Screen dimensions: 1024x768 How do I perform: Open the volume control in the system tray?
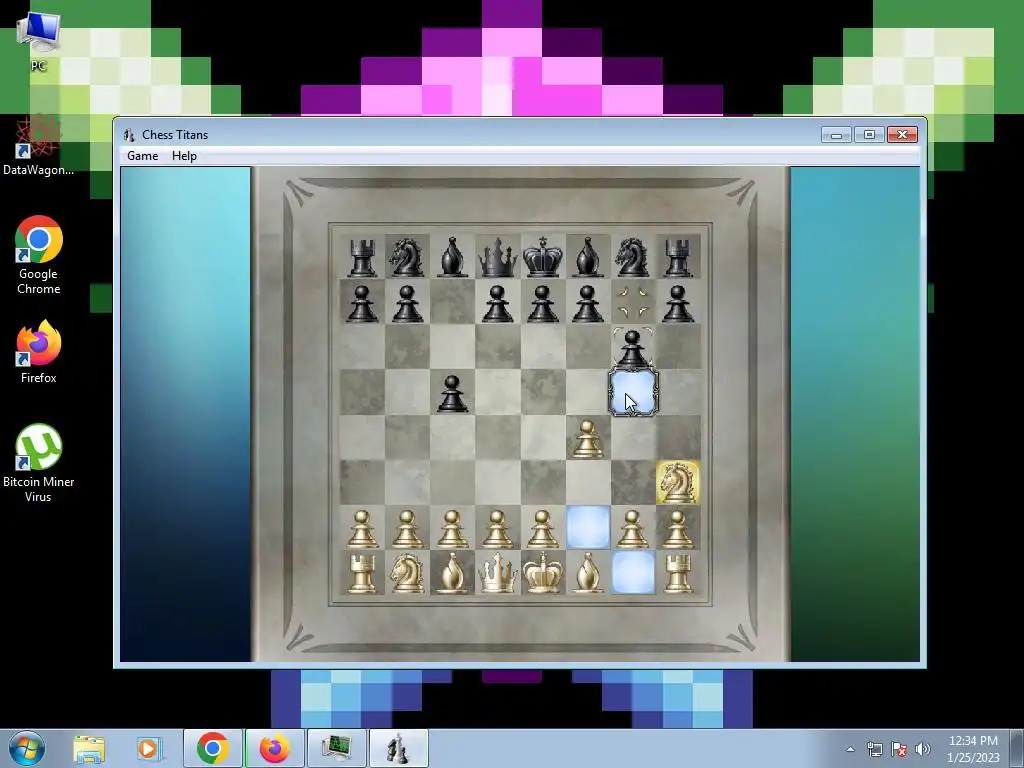click(923, 749)
